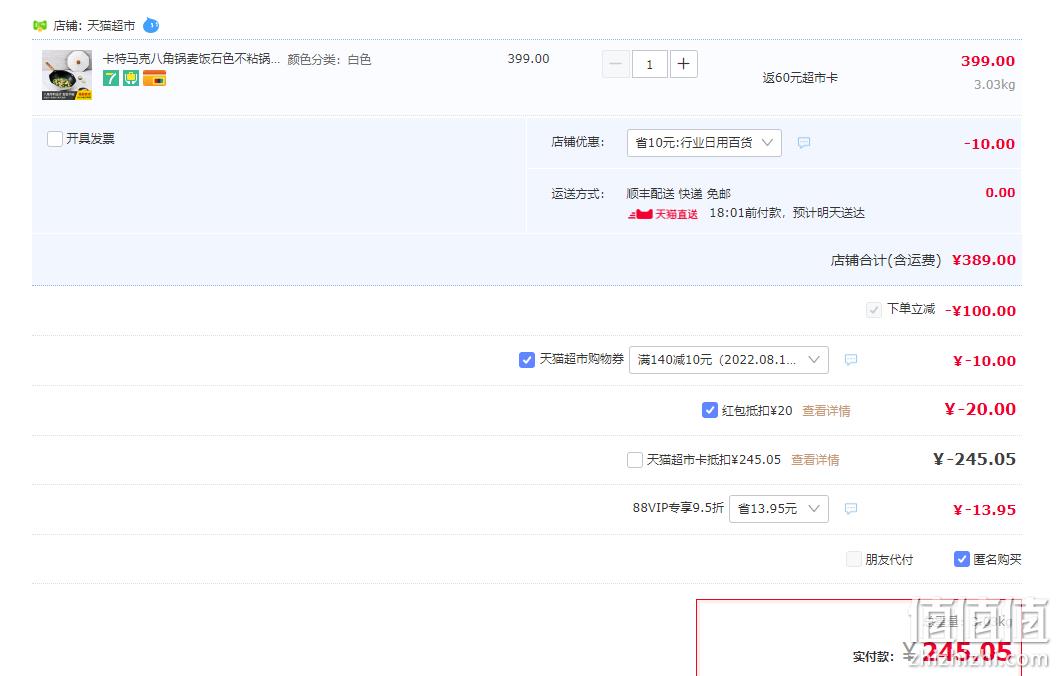Open comment icon beside 88VIP discount dropdown
The height and width of the screenshot is (676, 1058).
pos(851,508)
